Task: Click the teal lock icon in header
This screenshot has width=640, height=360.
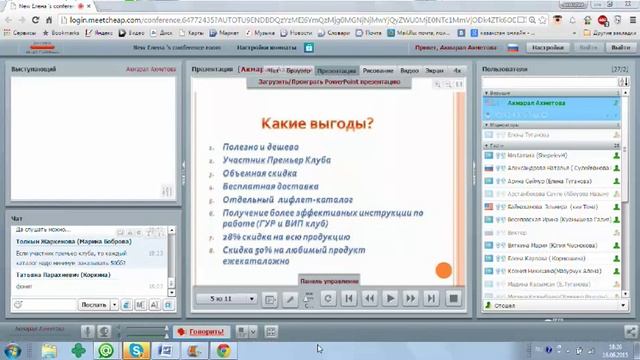Action: pyautogui.click(x=309, y=48)
